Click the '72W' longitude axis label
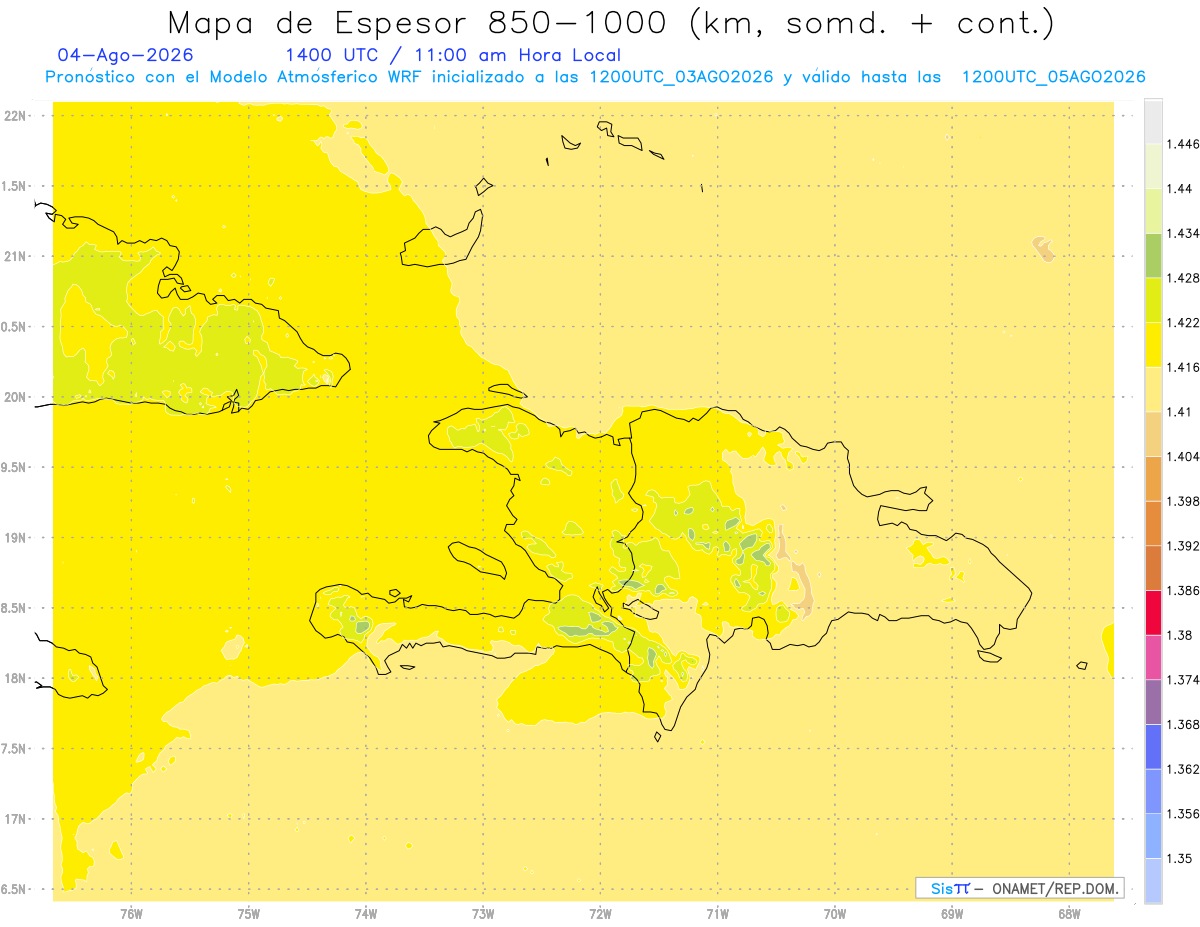Screen dimensions: 1200x927 pos(600,912)
